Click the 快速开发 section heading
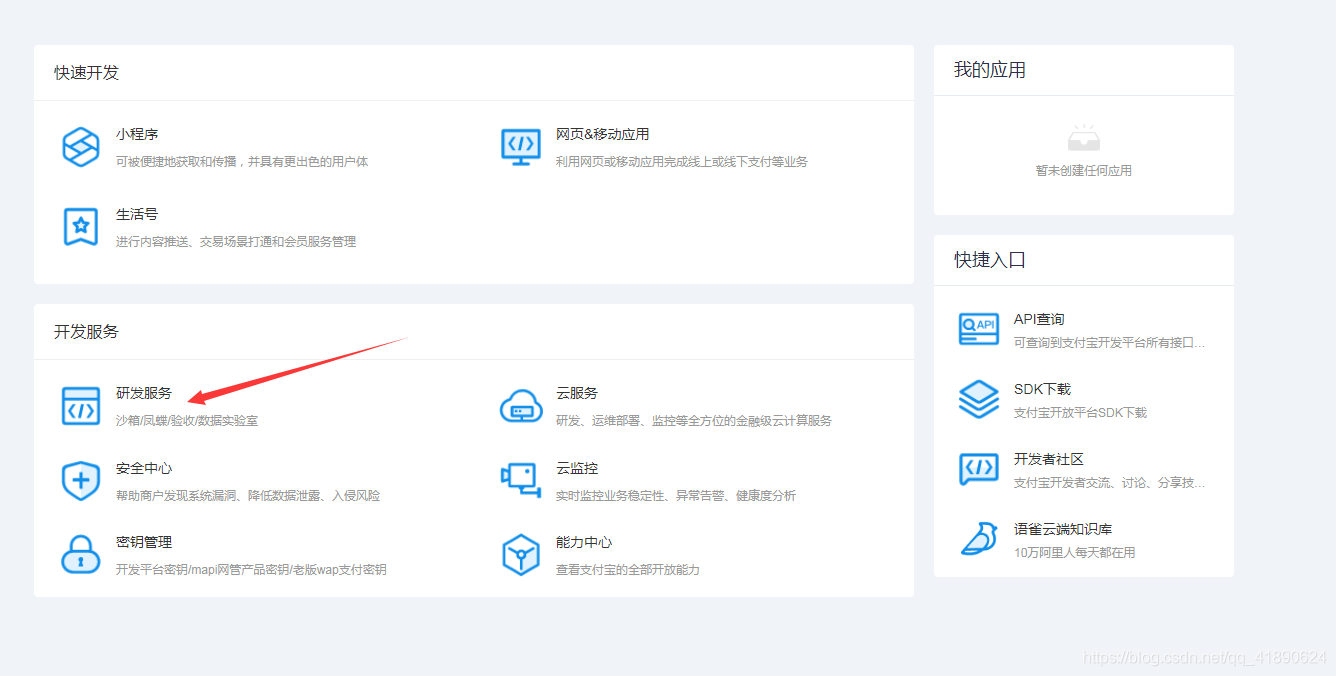The height and width of the screenshot is (676, 1336). (x=87, y=73)
